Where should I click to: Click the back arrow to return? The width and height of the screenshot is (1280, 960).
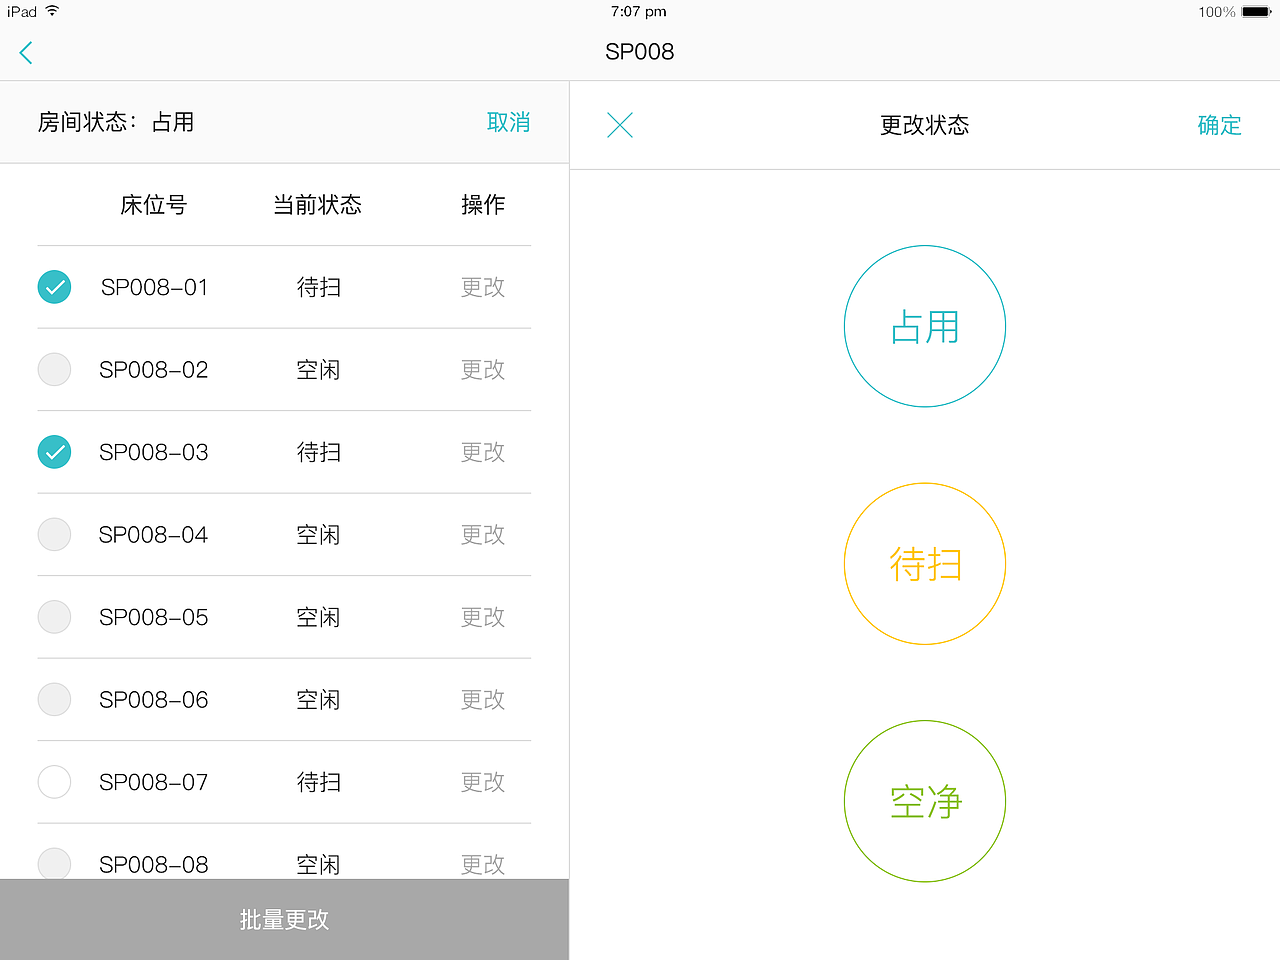pyautogui.click(x=25, y=52)
